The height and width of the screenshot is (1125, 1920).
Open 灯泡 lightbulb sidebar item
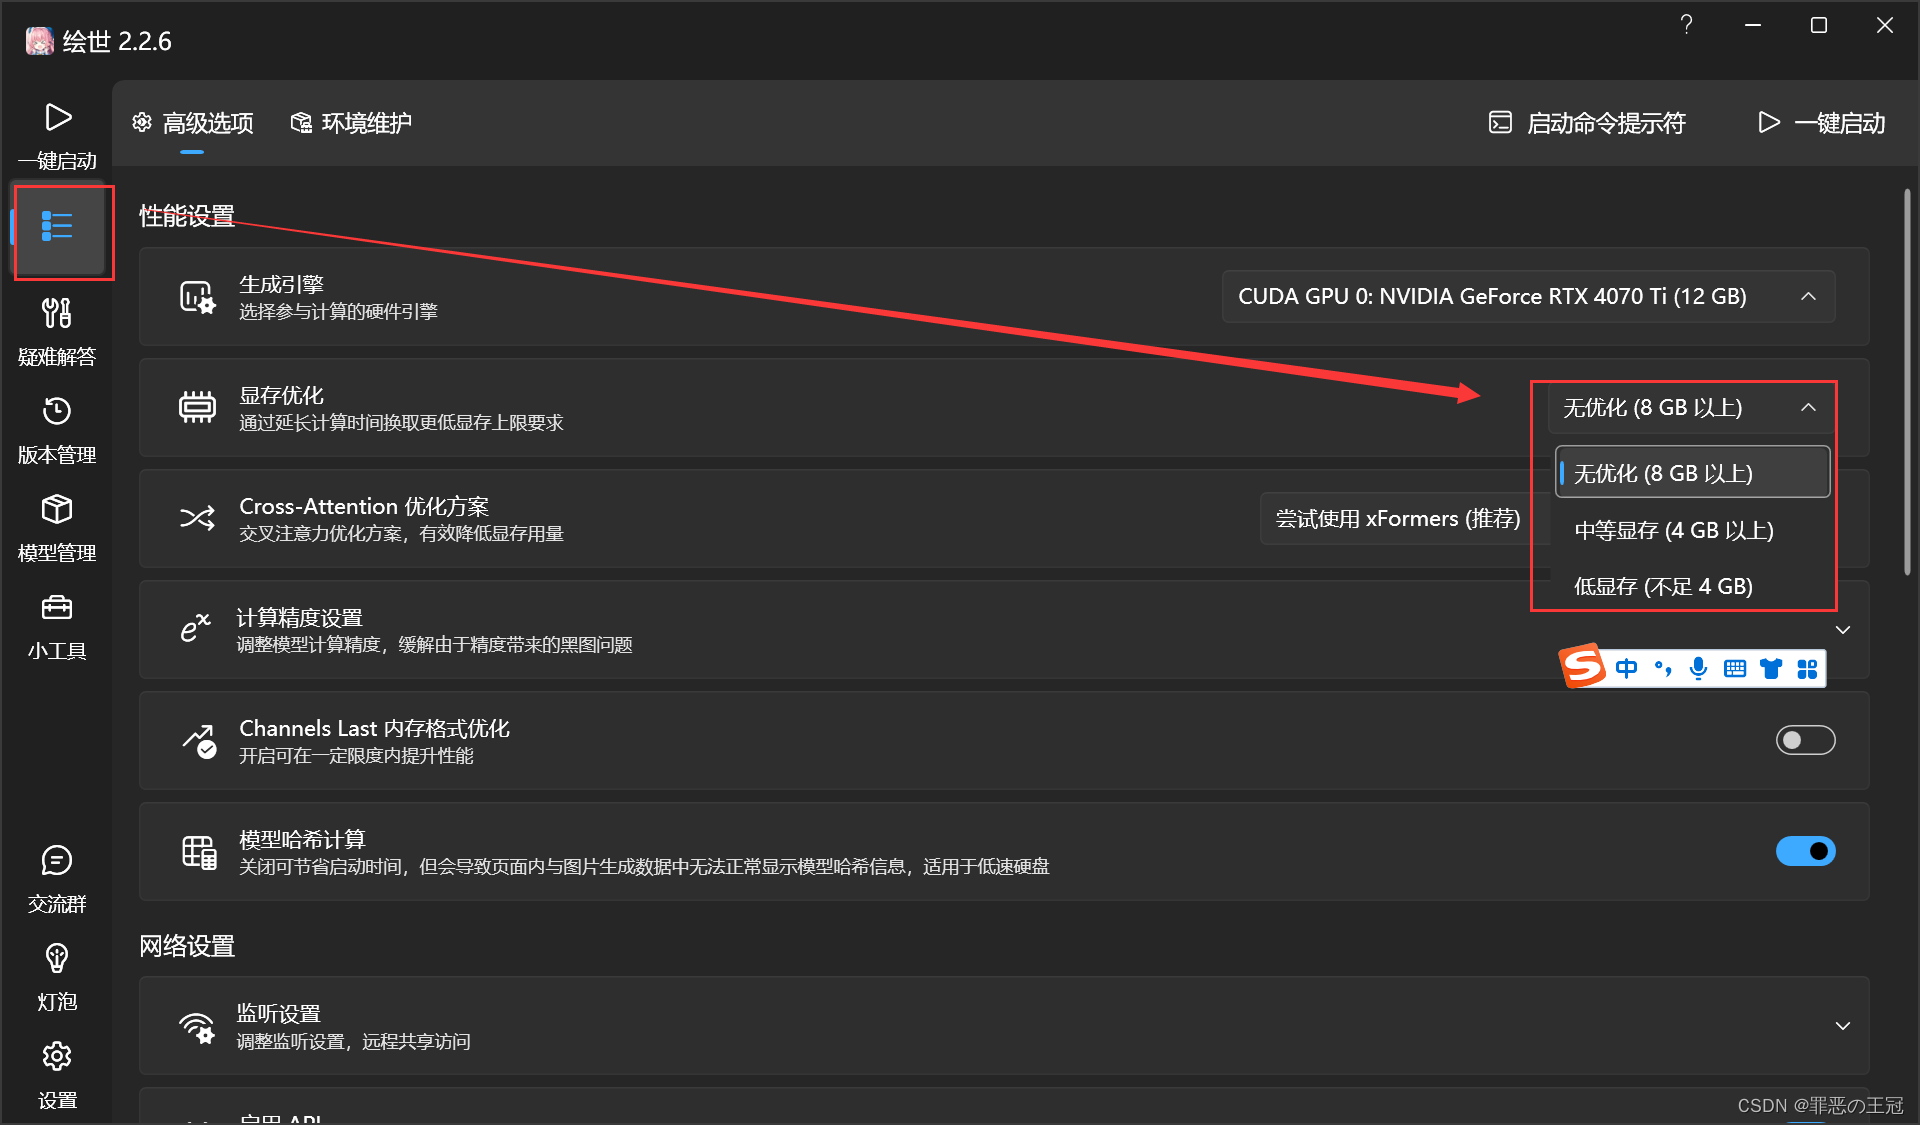(x=57, y=977)
